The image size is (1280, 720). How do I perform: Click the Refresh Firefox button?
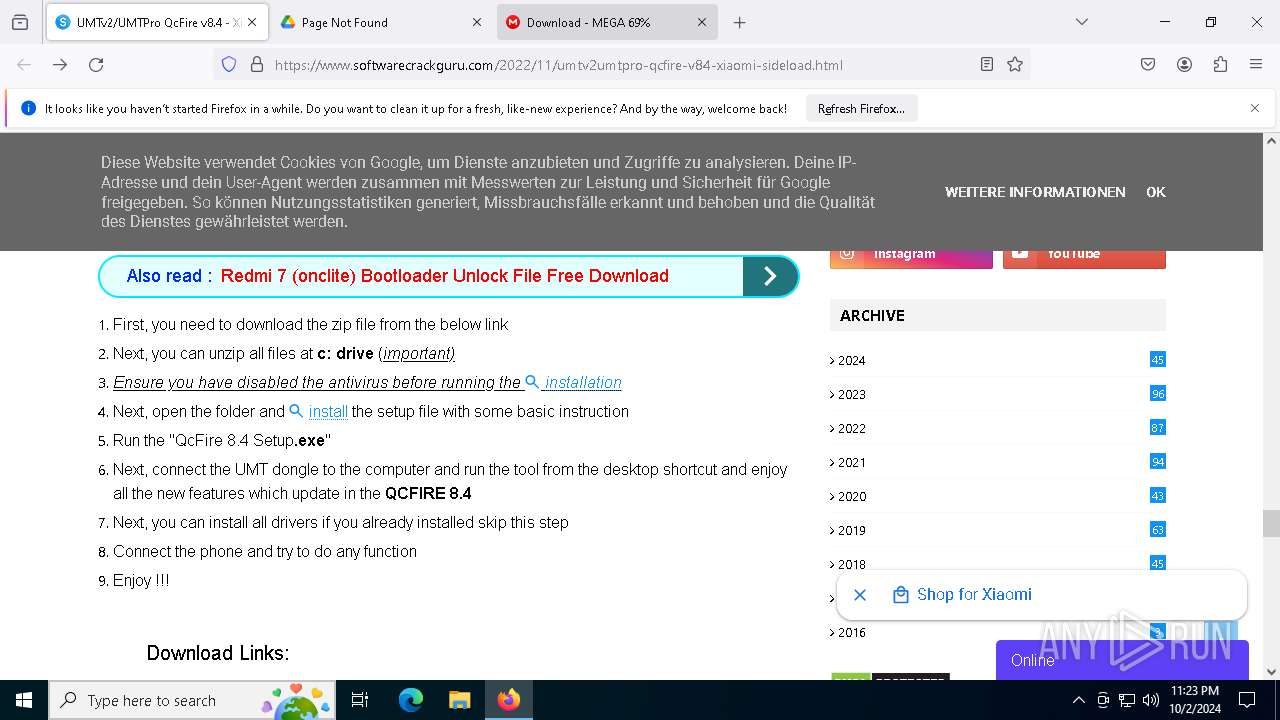[861, 108]
